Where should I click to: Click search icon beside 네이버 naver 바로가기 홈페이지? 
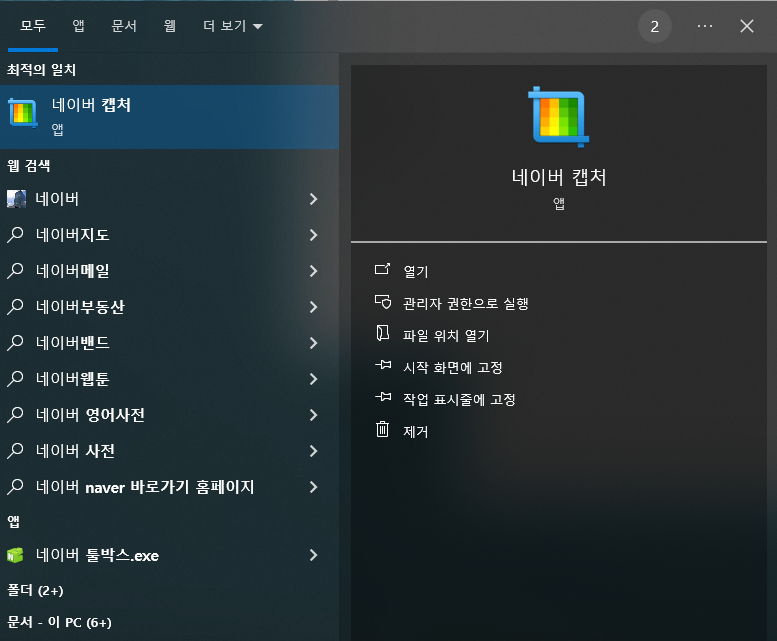coord(15,487)
